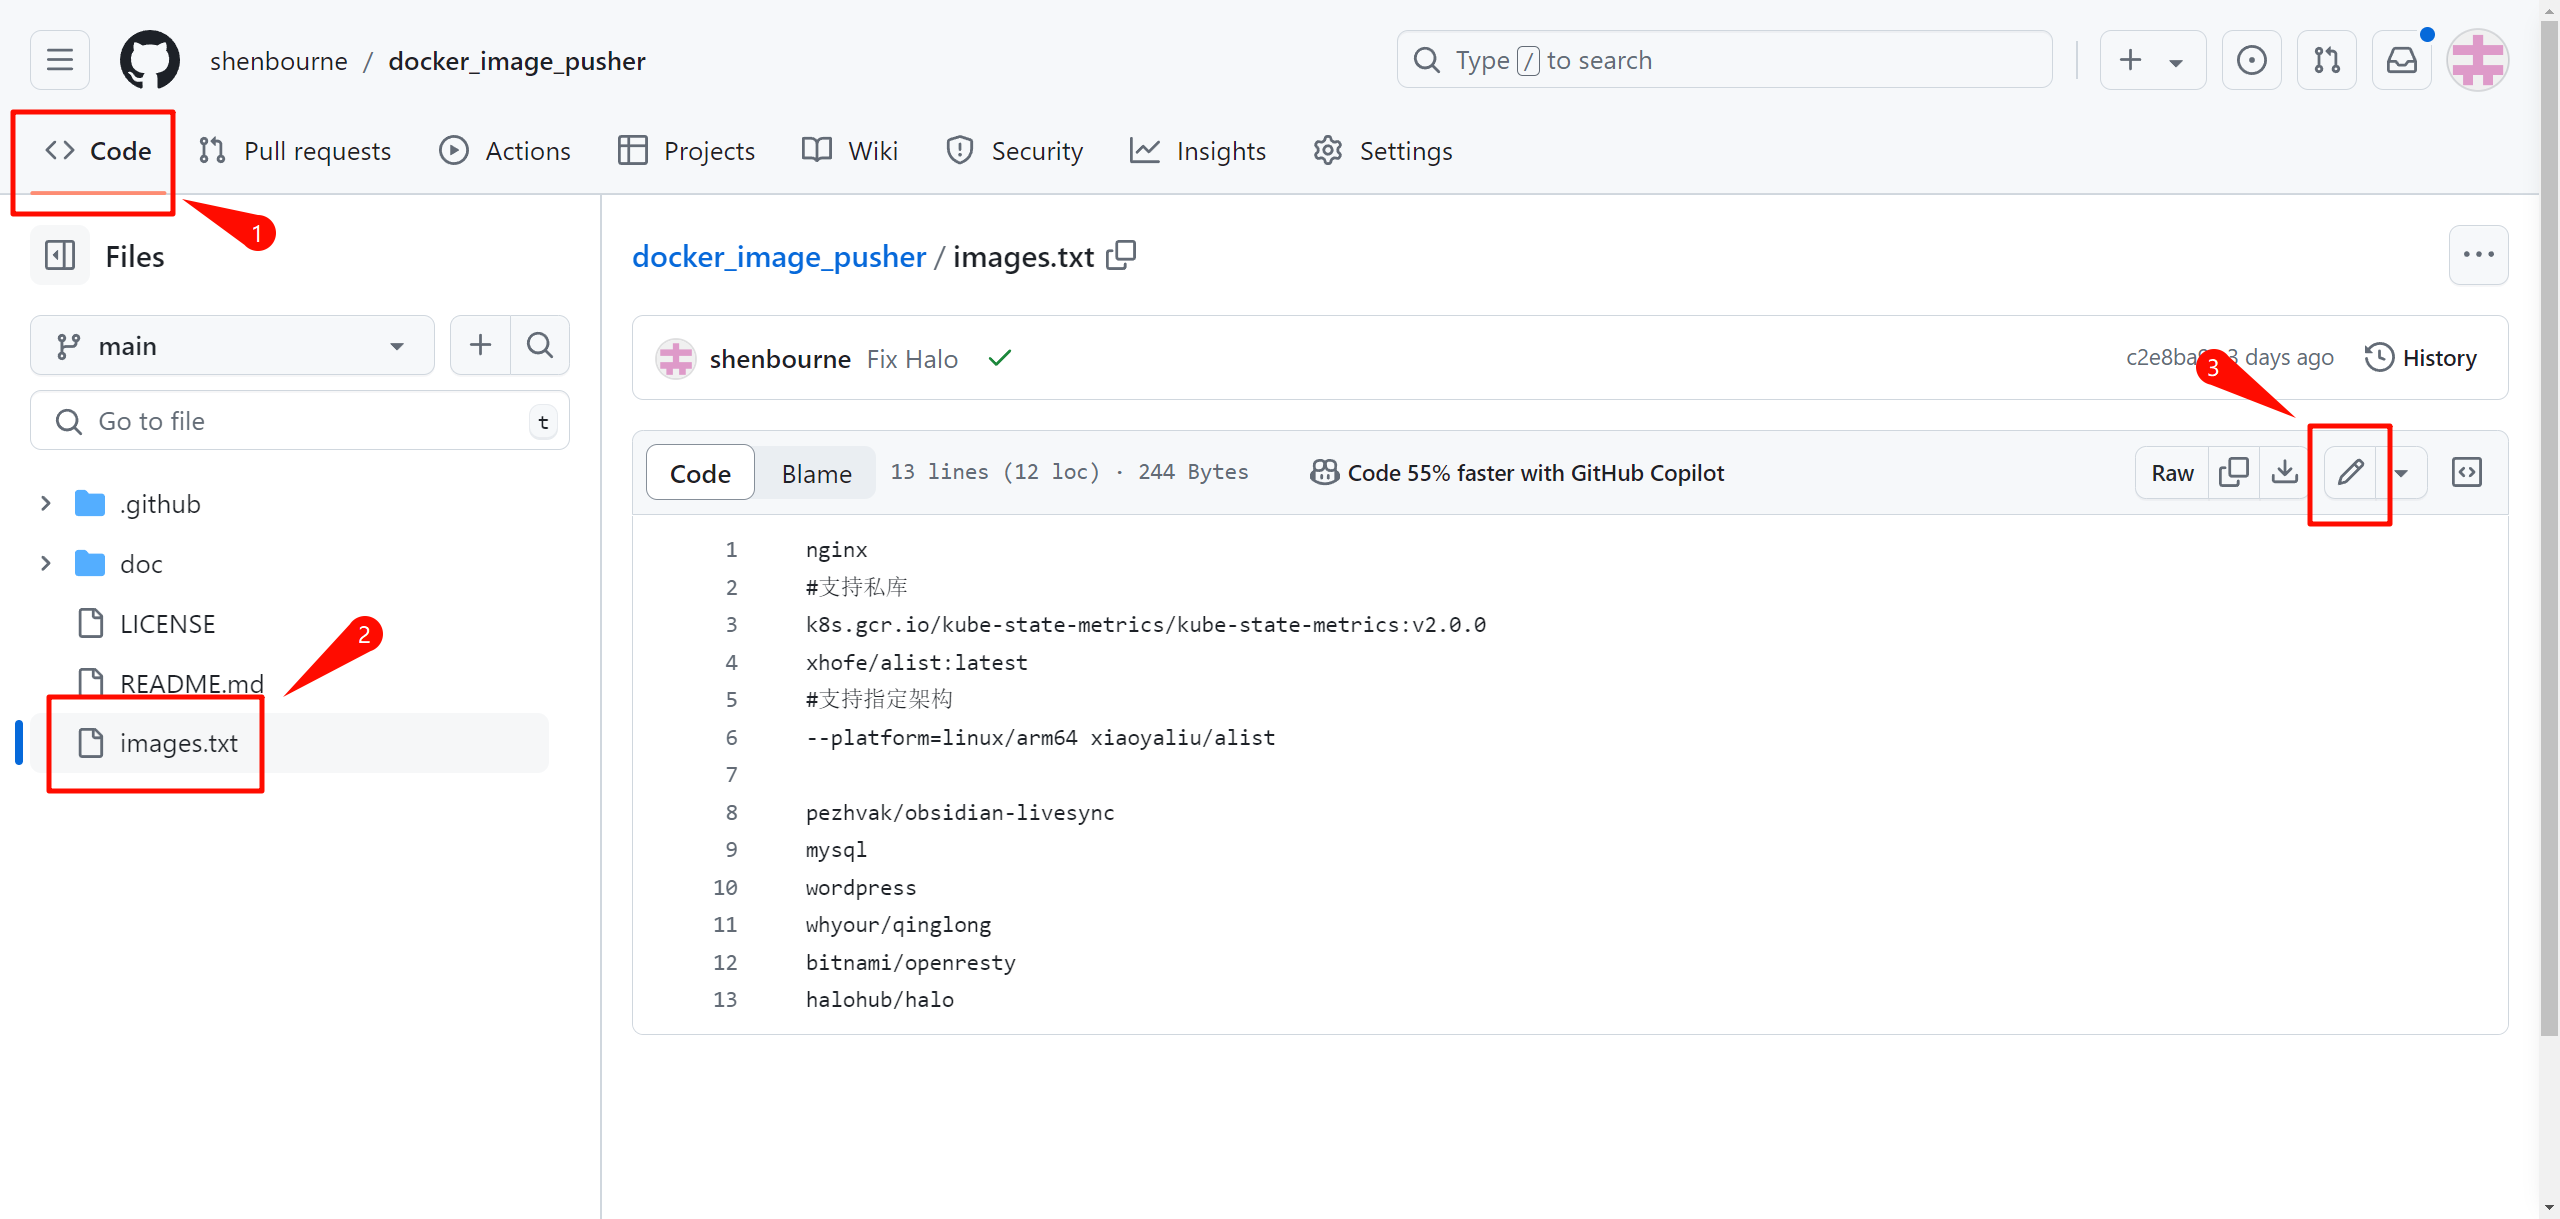Screen dimensions: 2560x1219
Task: Focus the Go to file input
Action: click(300, 421)
